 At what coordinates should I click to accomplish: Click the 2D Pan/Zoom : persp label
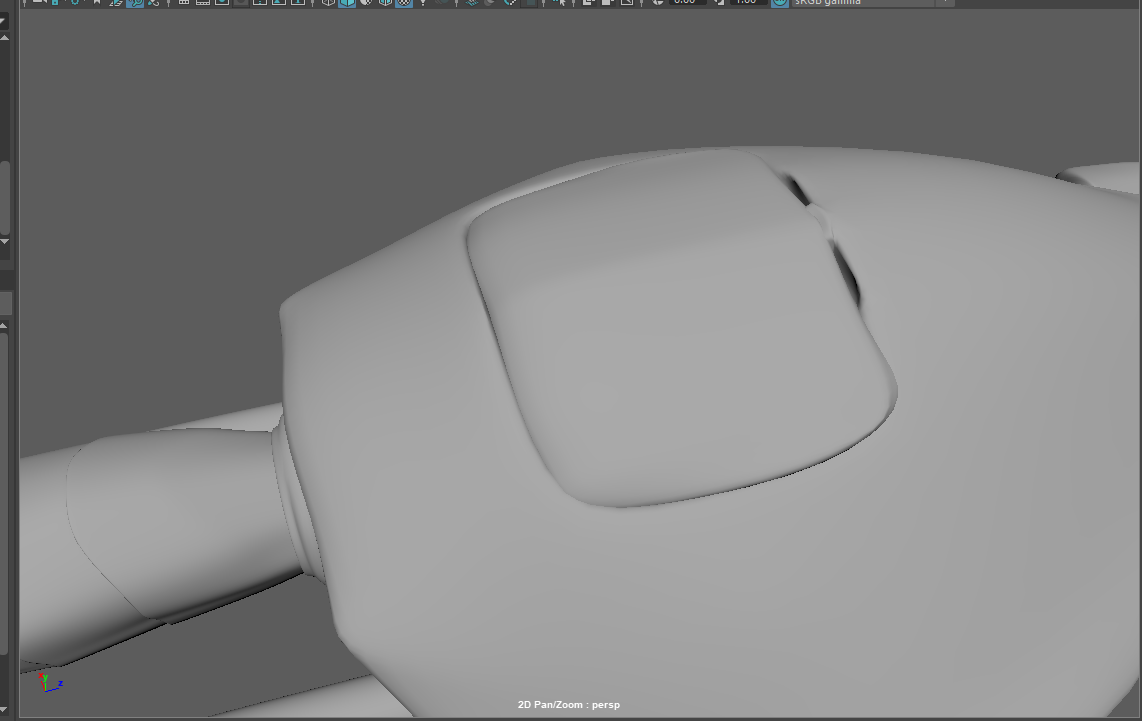tap(569, 704)
